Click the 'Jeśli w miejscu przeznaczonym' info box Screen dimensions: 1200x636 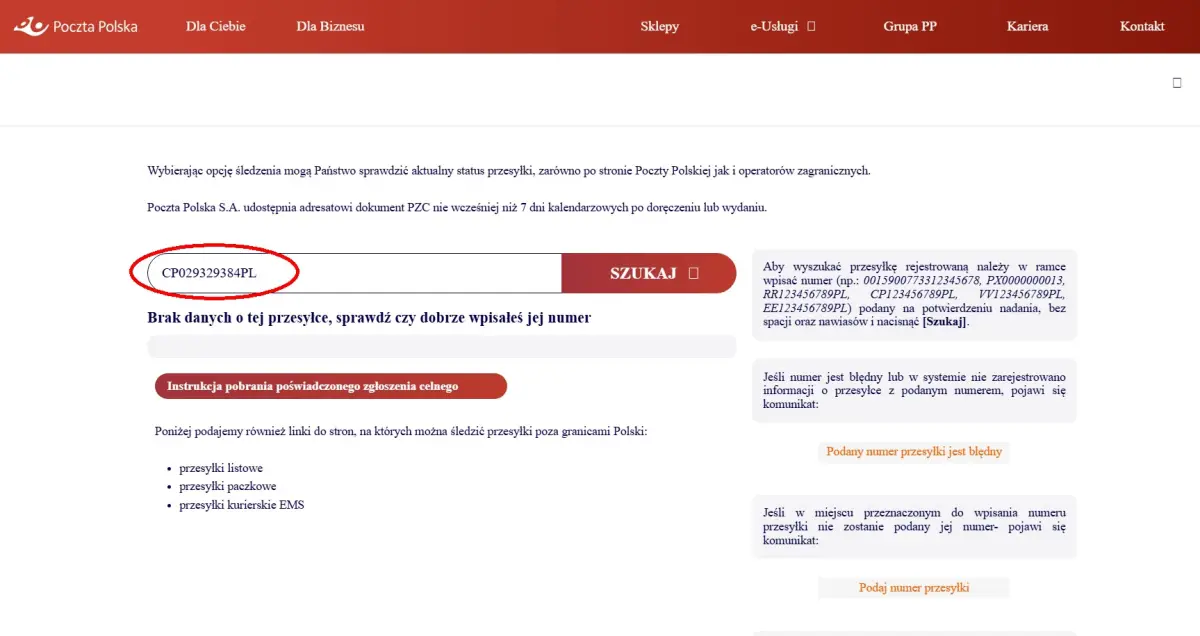click(914, 526)
